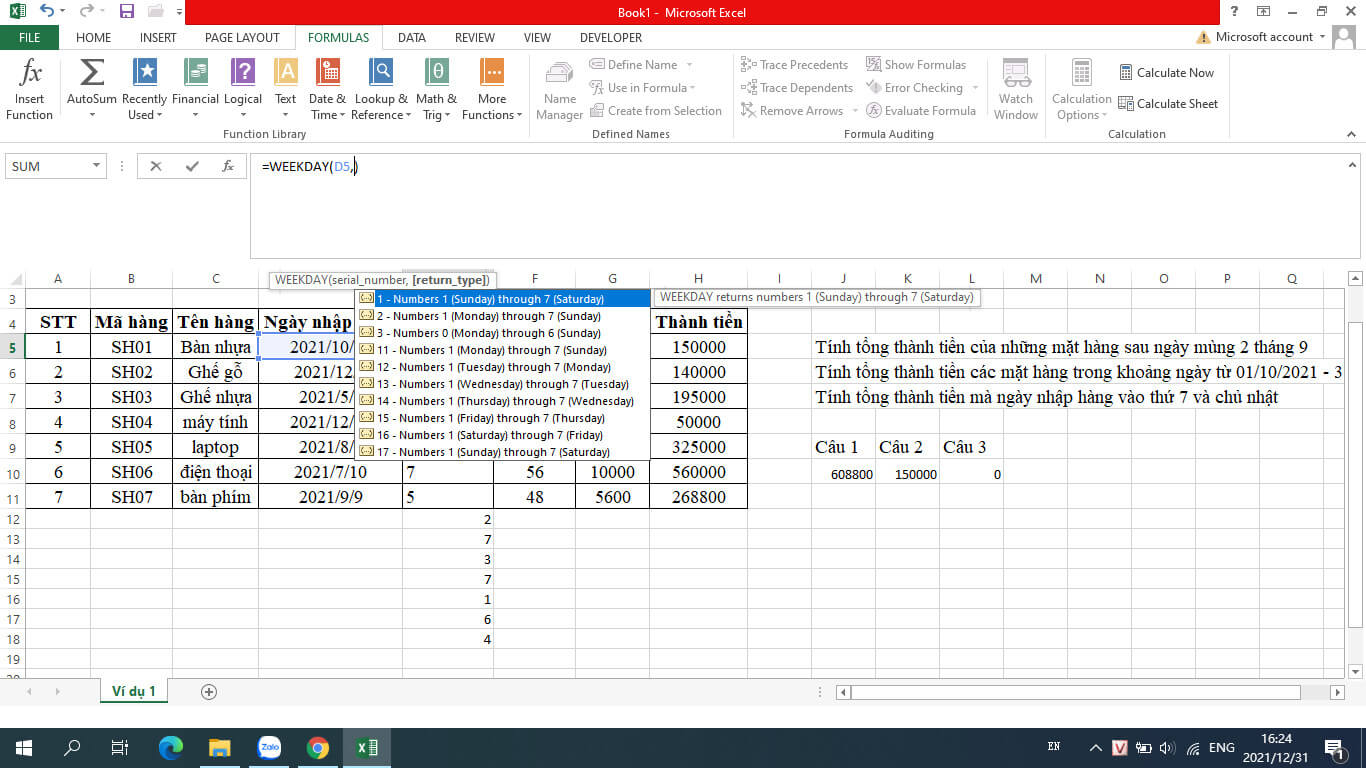Screen dimensions: 1366x768
Task: Open Windows Start menu
Action: 23,747
